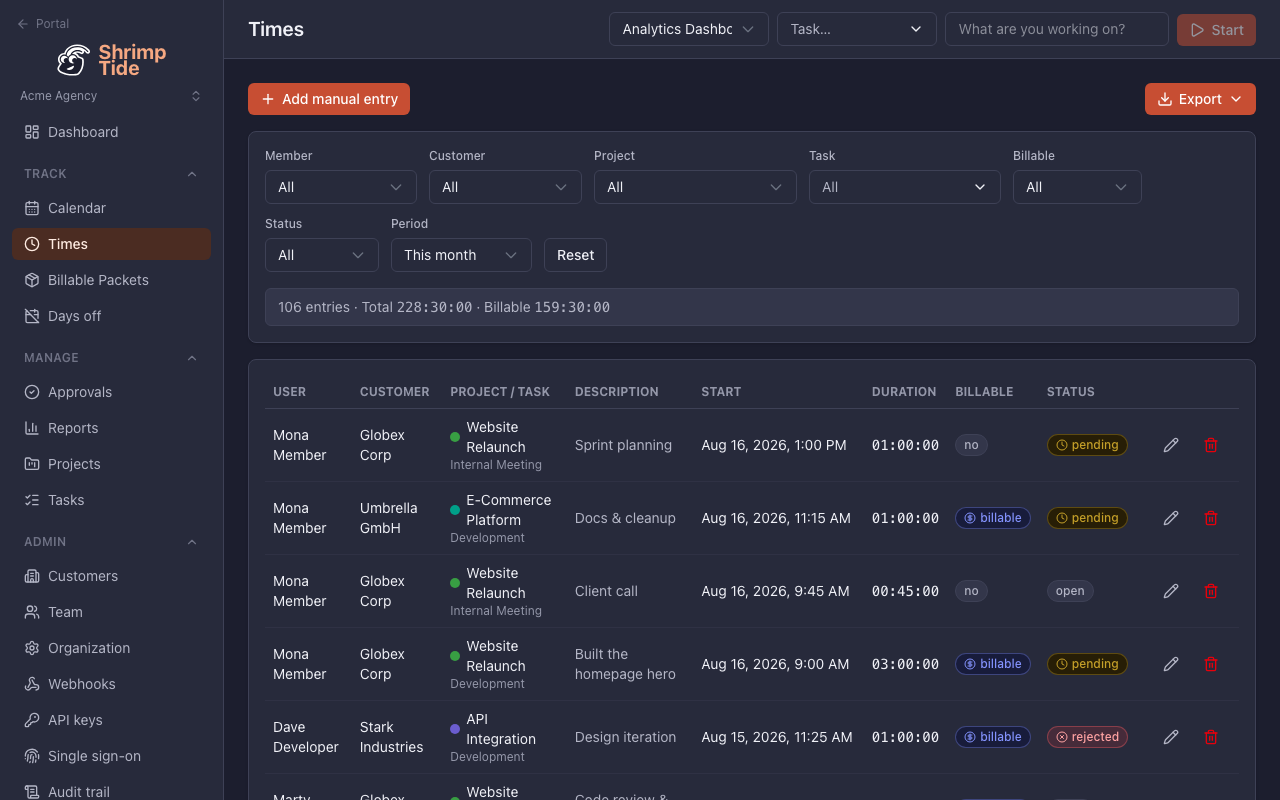Image resolution: width=1280 pixels, height=800 pixels.
Task: Start the timer
Action: pos(1216,29)
